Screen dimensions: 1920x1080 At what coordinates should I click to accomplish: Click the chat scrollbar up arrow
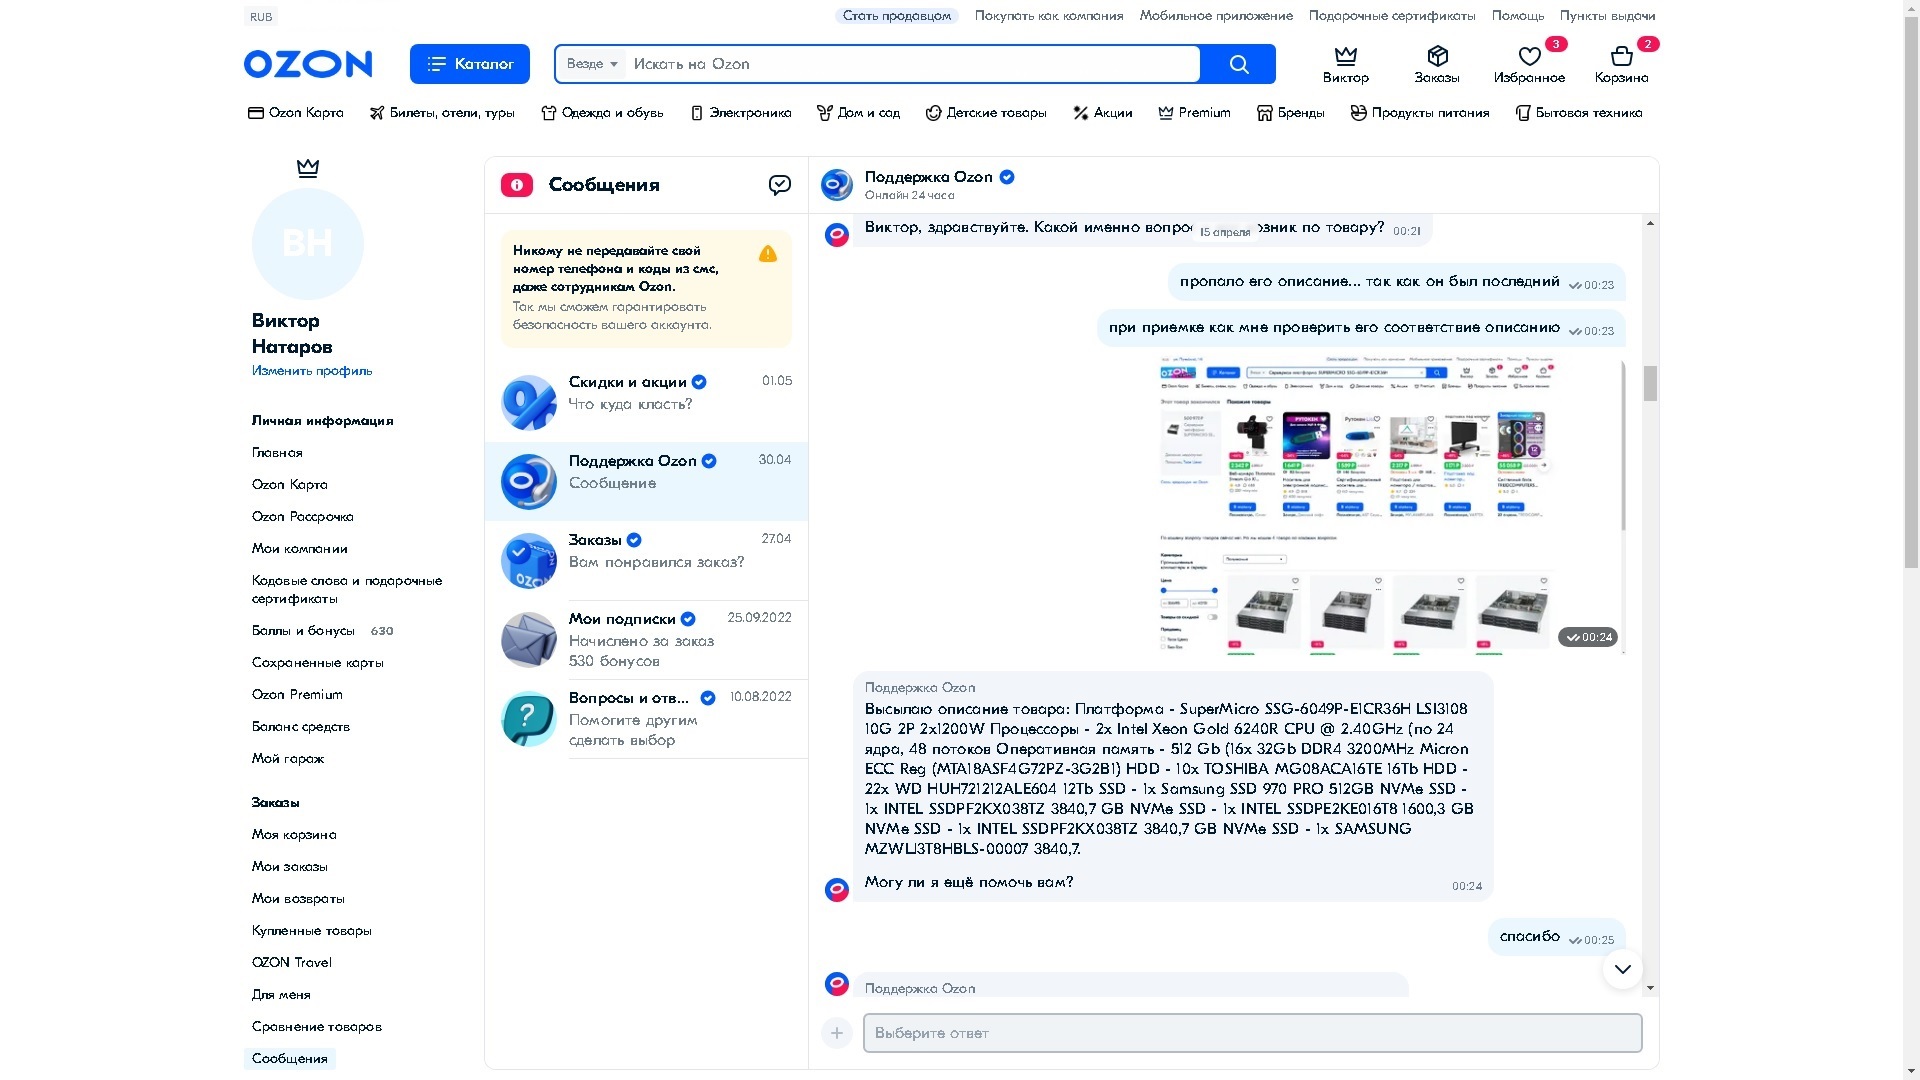[x=1650, y=223]
